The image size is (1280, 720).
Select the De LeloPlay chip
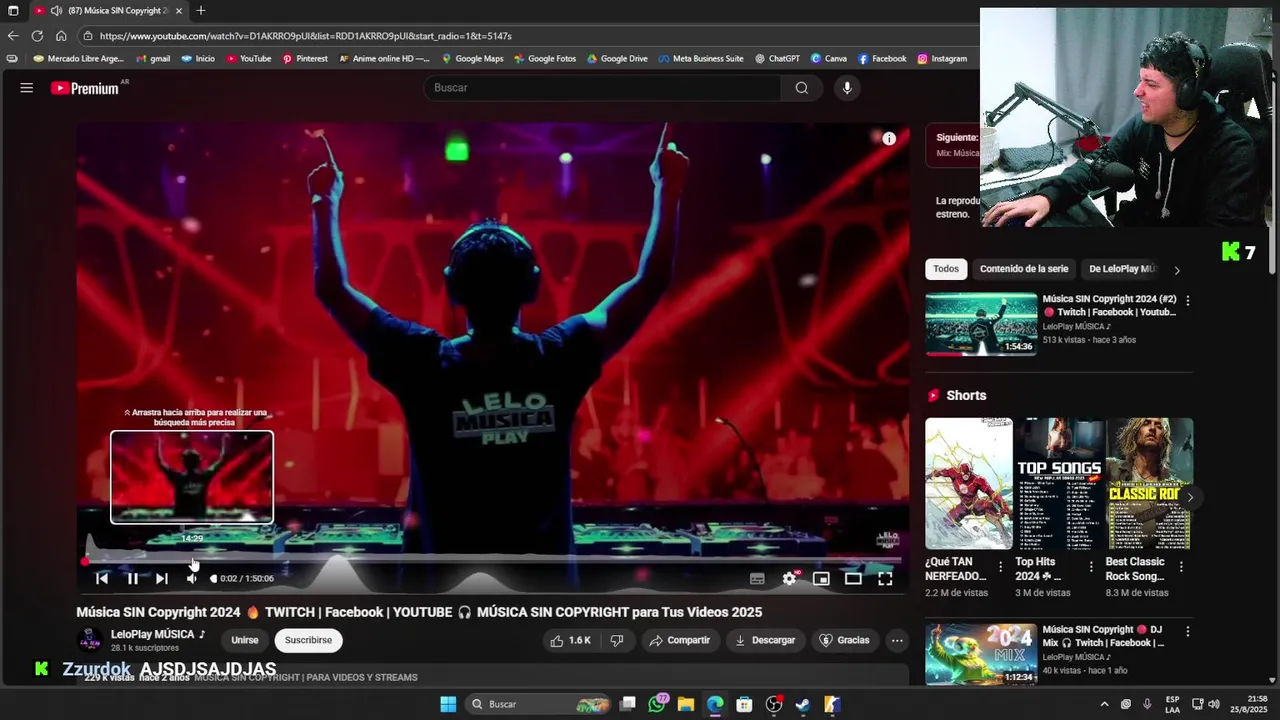[x=1121, y=269]
